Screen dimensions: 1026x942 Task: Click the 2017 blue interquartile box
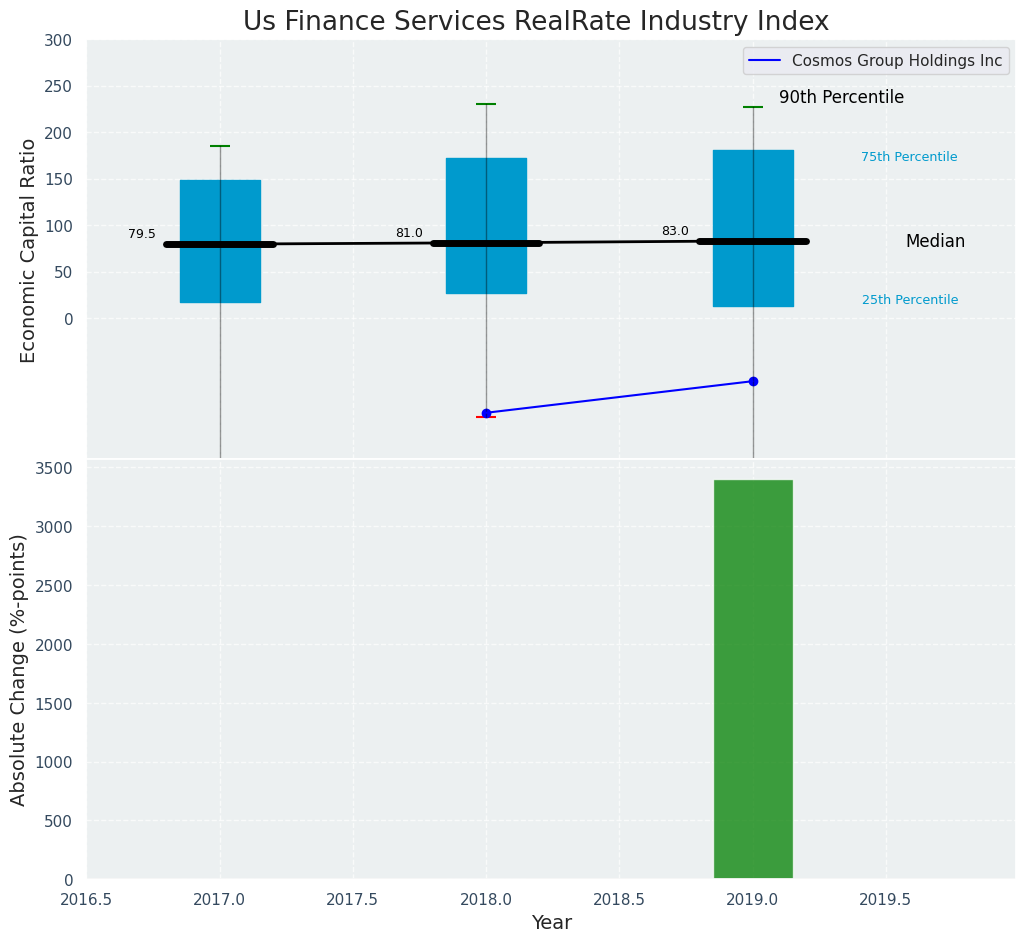tap(221, 241)
